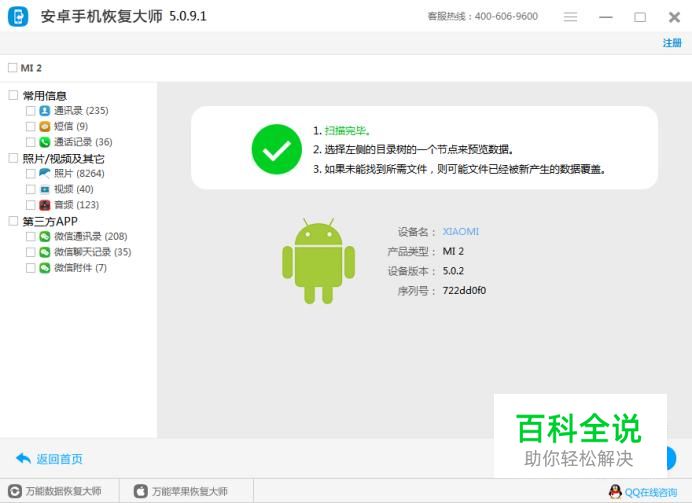Tick the 微信通讯录 (208) checkbox
The height and width of the screenshot is (503, 692).
tap(30, 236)
